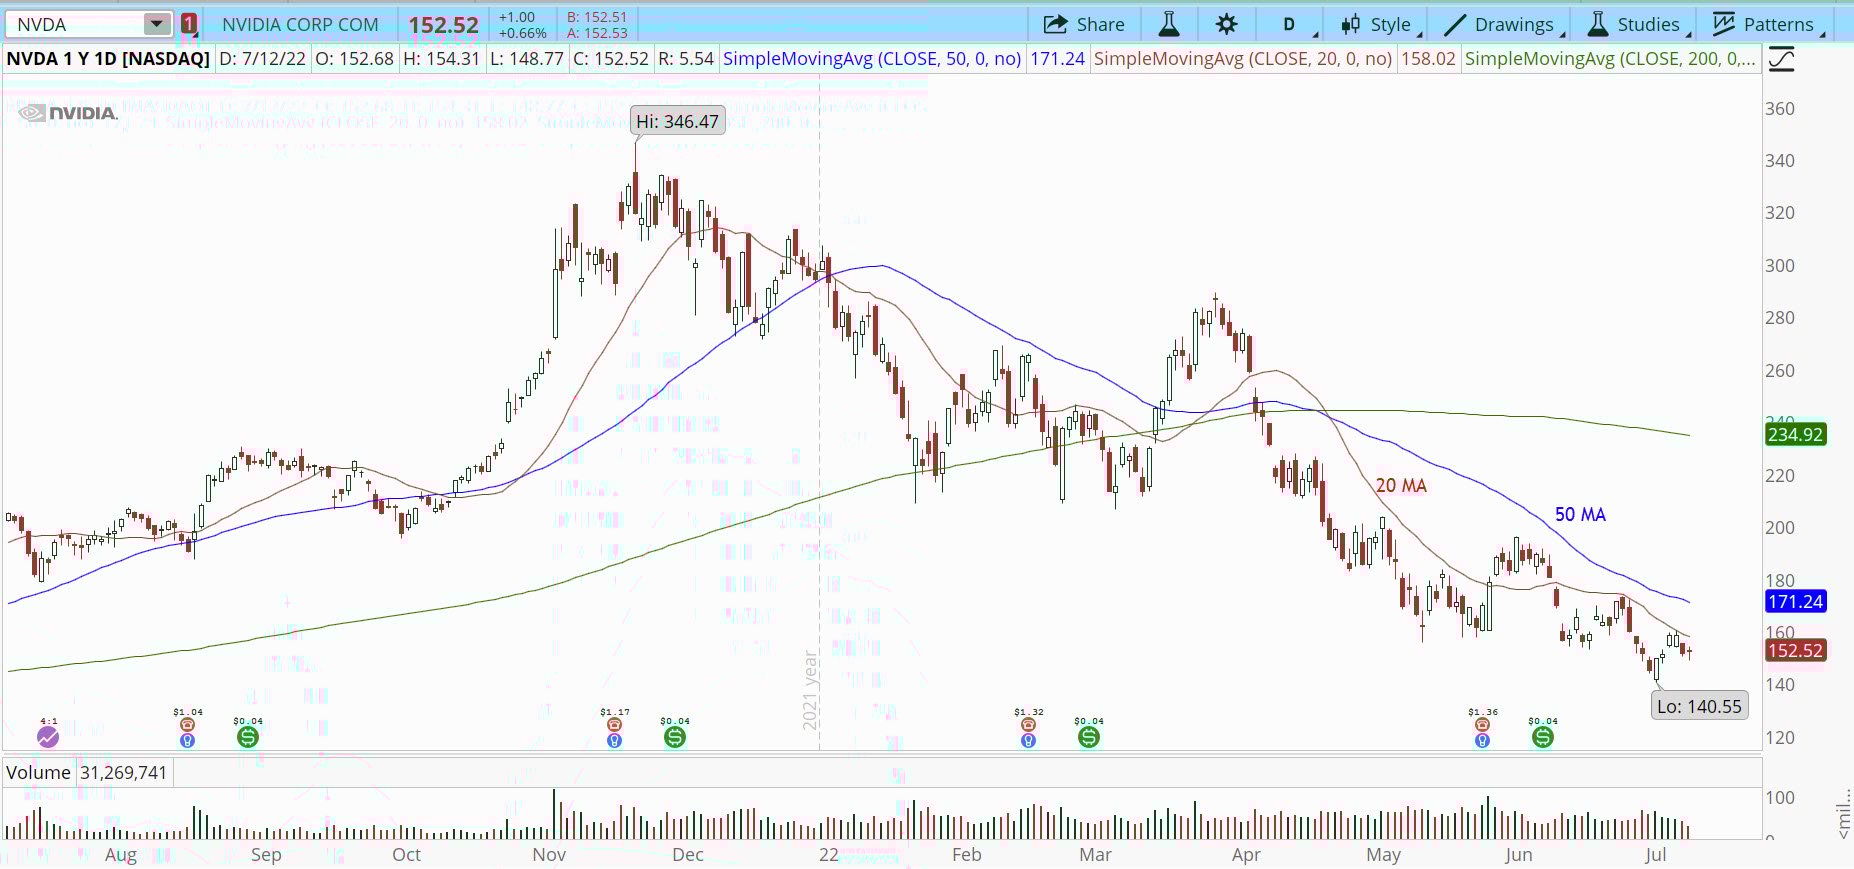Screen dimensions: 1854x869
Task: Click the trend line icon below Patterns
Action: click(x=1781, y=60)
